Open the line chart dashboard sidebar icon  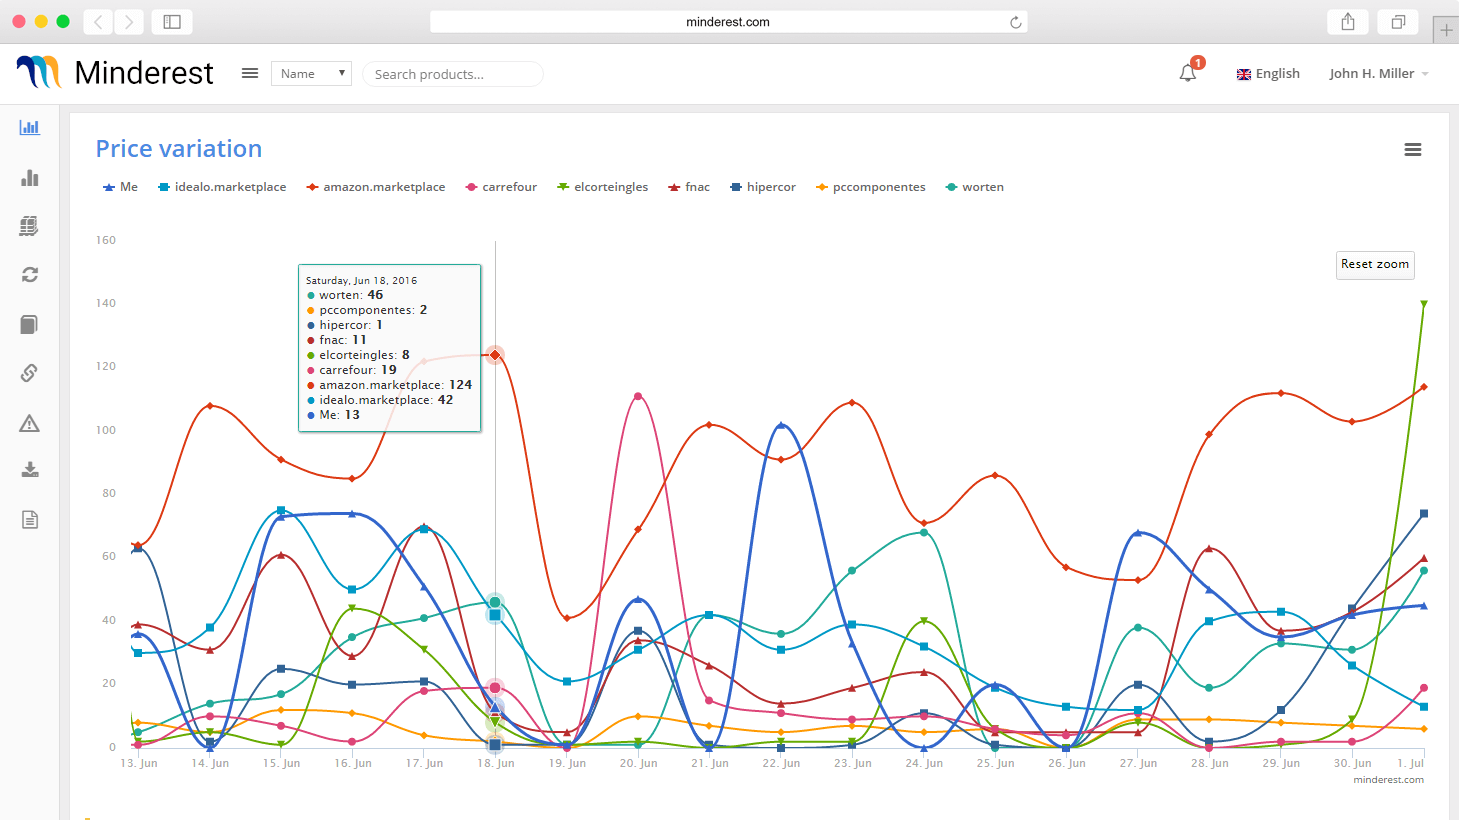point(30,127)
